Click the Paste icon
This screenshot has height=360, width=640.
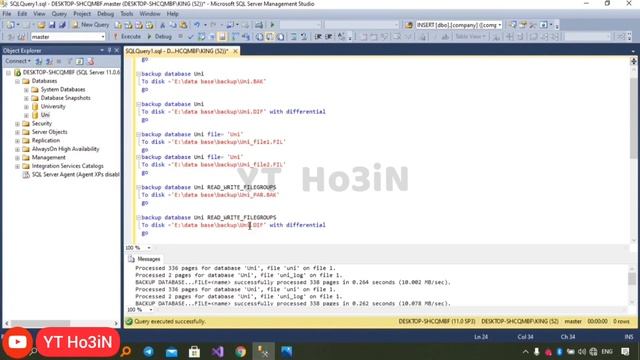tap(183, 25)
